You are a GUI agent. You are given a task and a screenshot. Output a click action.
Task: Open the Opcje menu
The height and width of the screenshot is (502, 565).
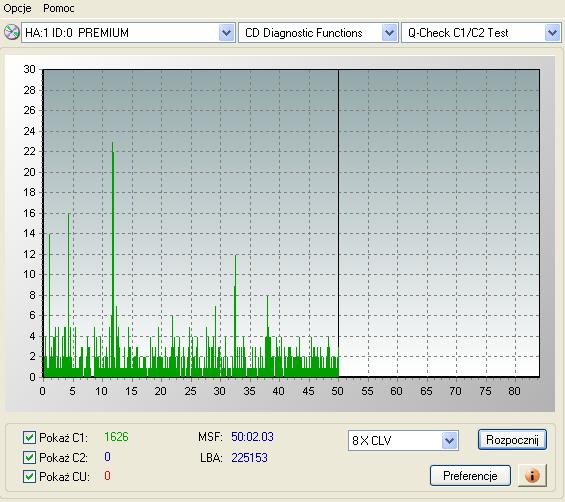17,8
